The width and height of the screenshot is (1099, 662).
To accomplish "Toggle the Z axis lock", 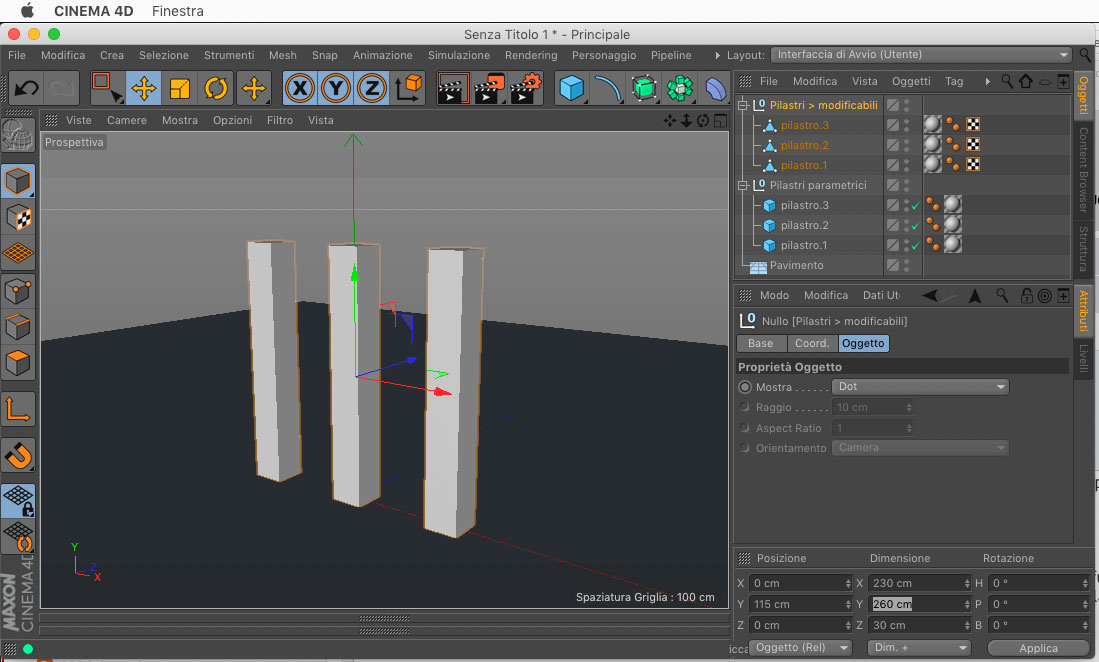I will click(371, 88).
